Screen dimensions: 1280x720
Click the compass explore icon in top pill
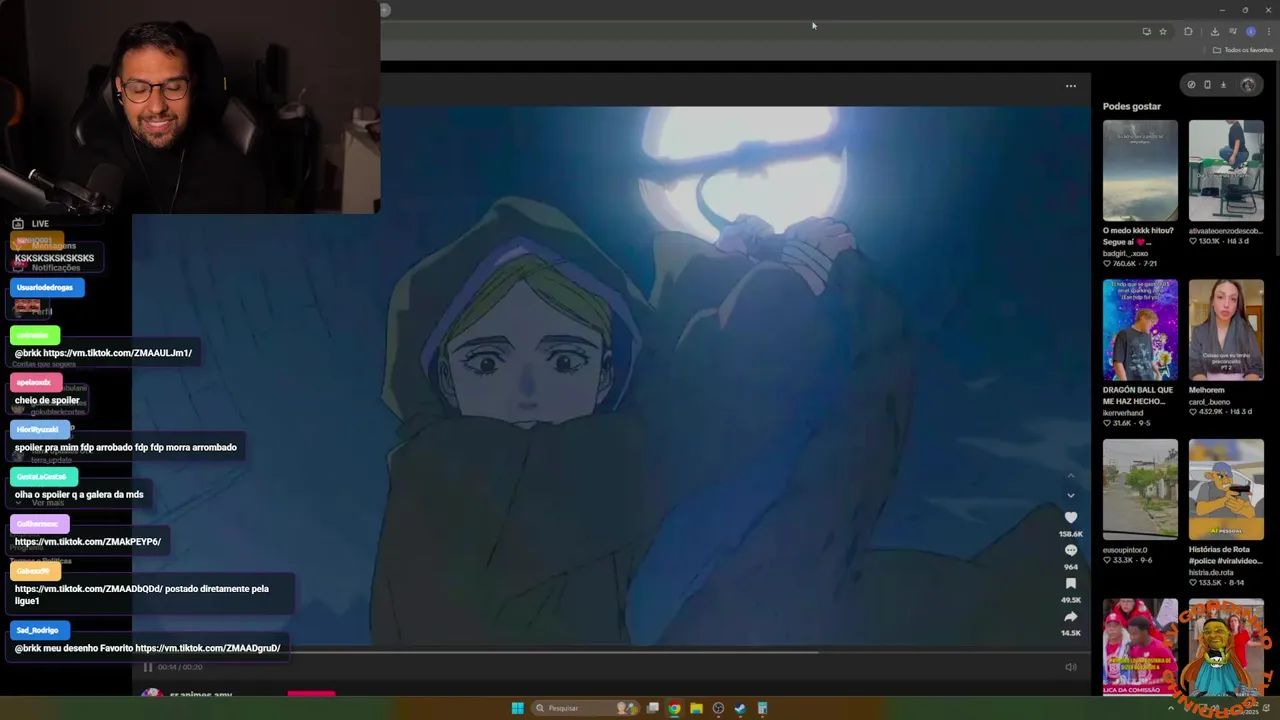[1191, 85]
